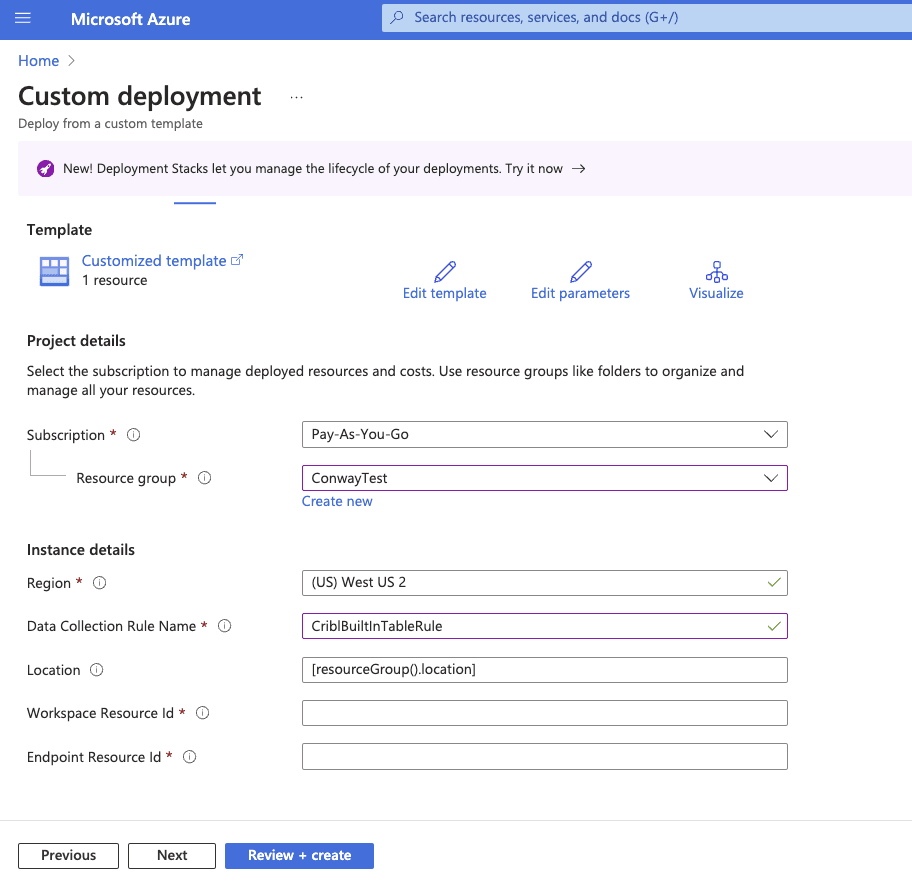Open the Visualize diagram icon
The height and width of the screenshot is (885, 912).
coord(716,272)
